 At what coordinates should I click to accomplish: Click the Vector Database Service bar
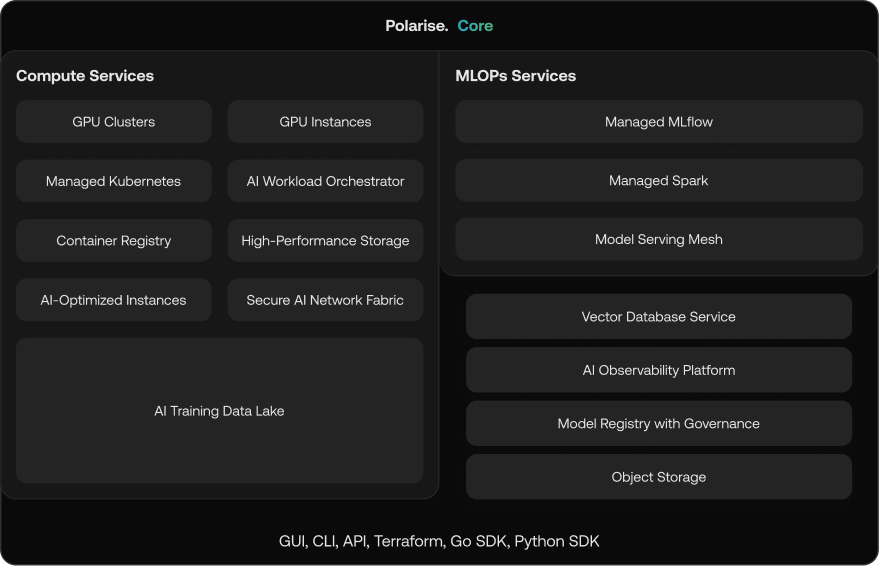coord(659,317)
